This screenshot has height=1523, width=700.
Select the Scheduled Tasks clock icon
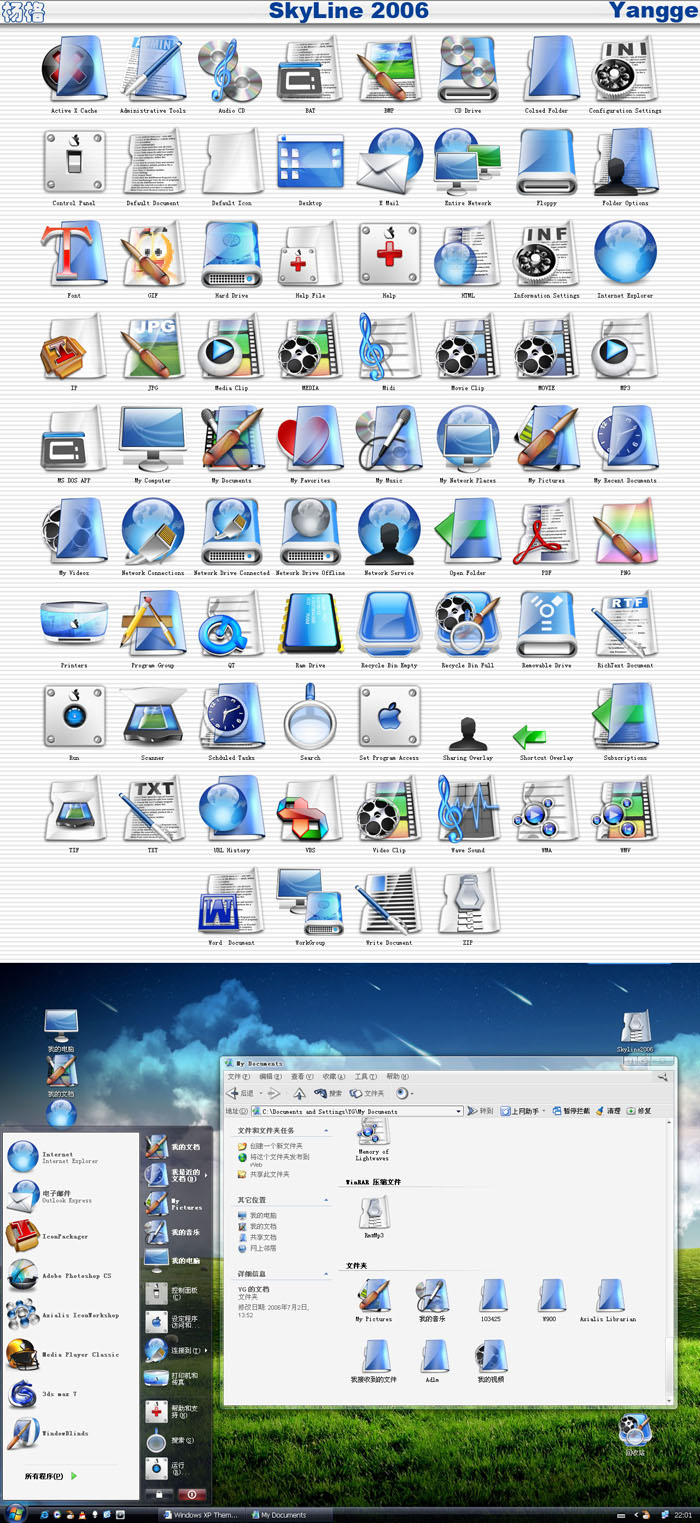[x=231, y=716]
